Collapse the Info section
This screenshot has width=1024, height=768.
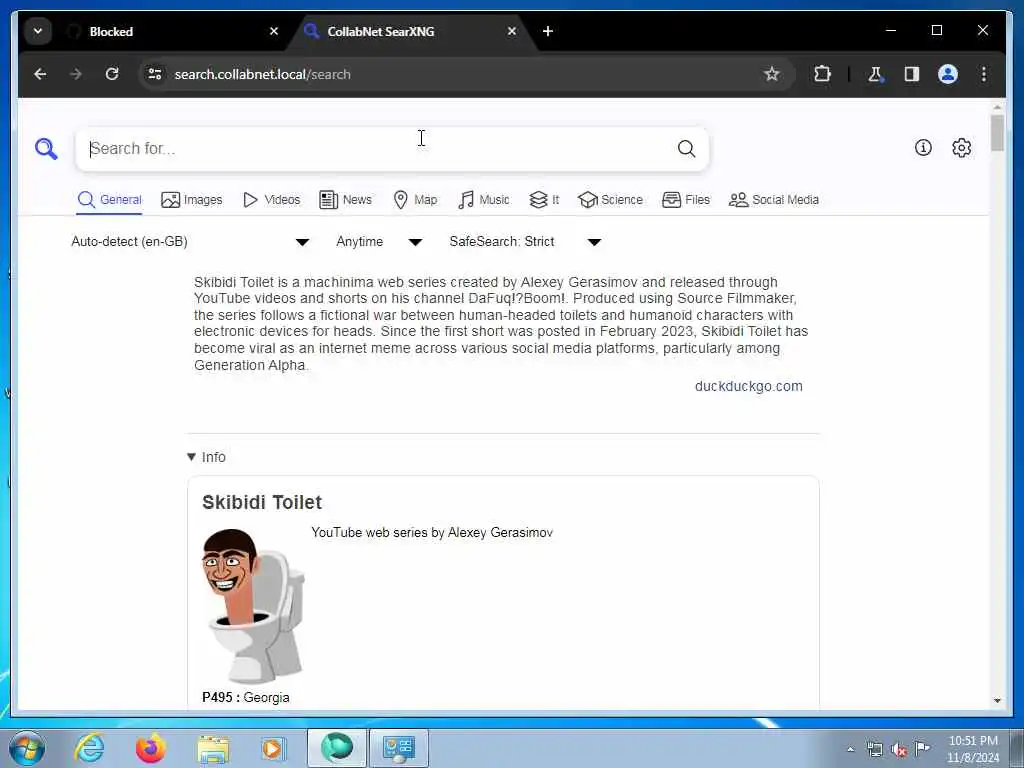(x=206, y=457)
